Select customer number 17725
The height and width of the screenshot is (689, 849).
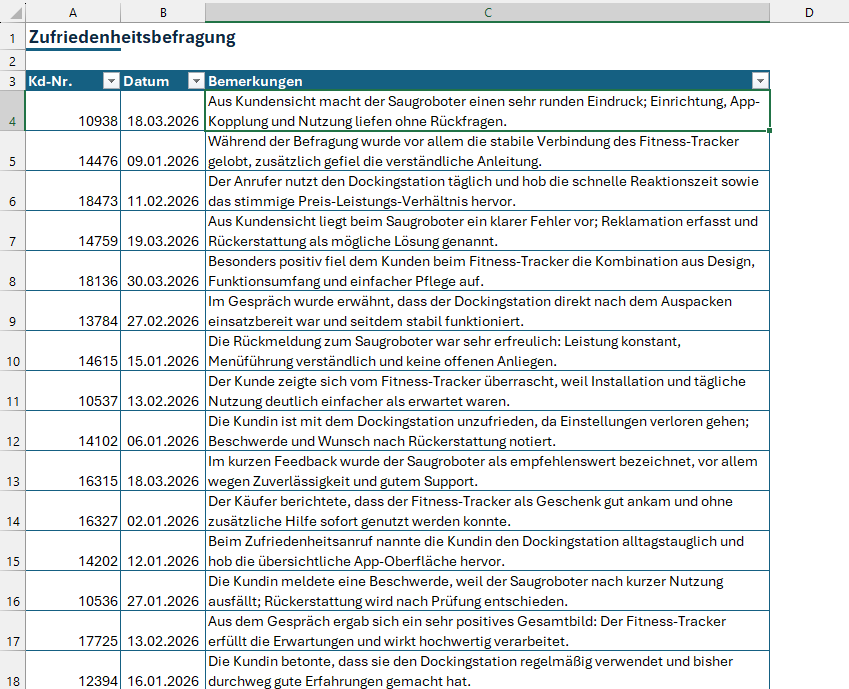[73, 631]
